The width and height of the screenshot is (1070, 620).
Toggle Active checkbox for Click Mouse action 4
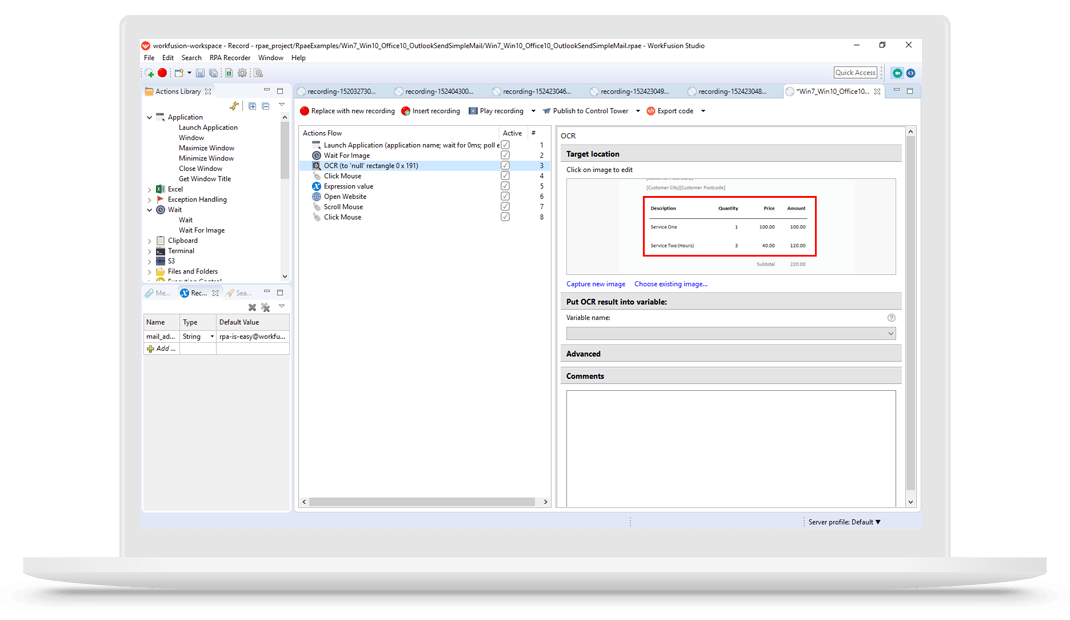(x=506, y=175)
